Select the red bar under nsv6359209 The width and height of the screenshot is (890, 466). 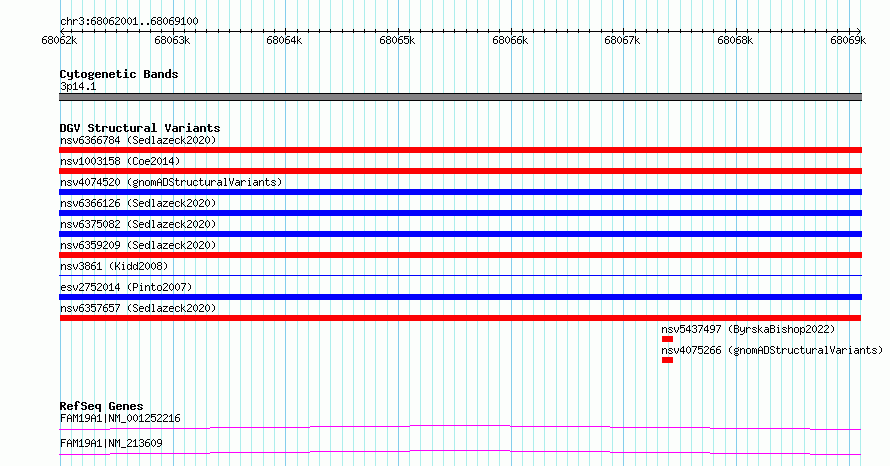[460, 255]
